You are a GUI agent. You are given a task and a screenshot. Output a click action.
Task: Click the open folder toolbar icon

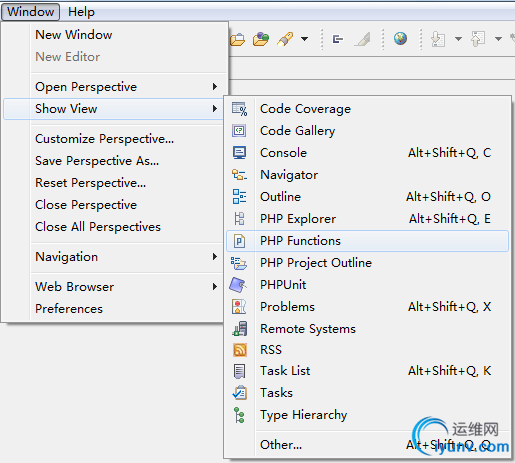pos(238,39)
